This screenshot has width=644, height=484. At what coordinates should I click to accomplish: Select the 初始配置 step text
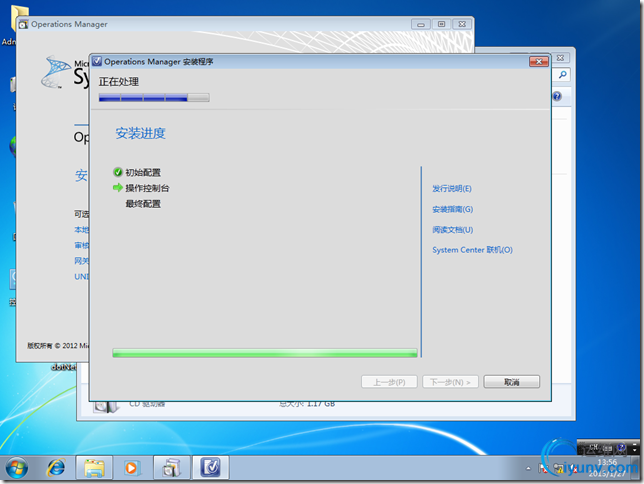tap(143, 173)
